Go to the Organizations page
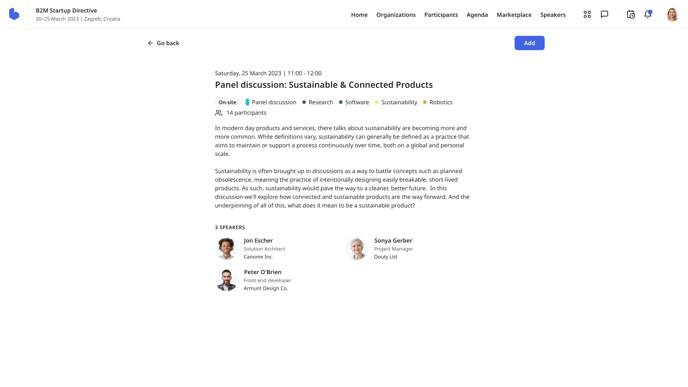 coord(396,14)
